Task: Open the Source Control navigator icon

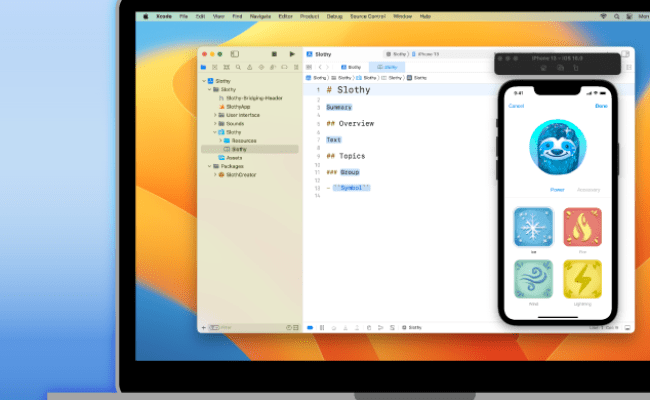Action: (x=215, y=67)
